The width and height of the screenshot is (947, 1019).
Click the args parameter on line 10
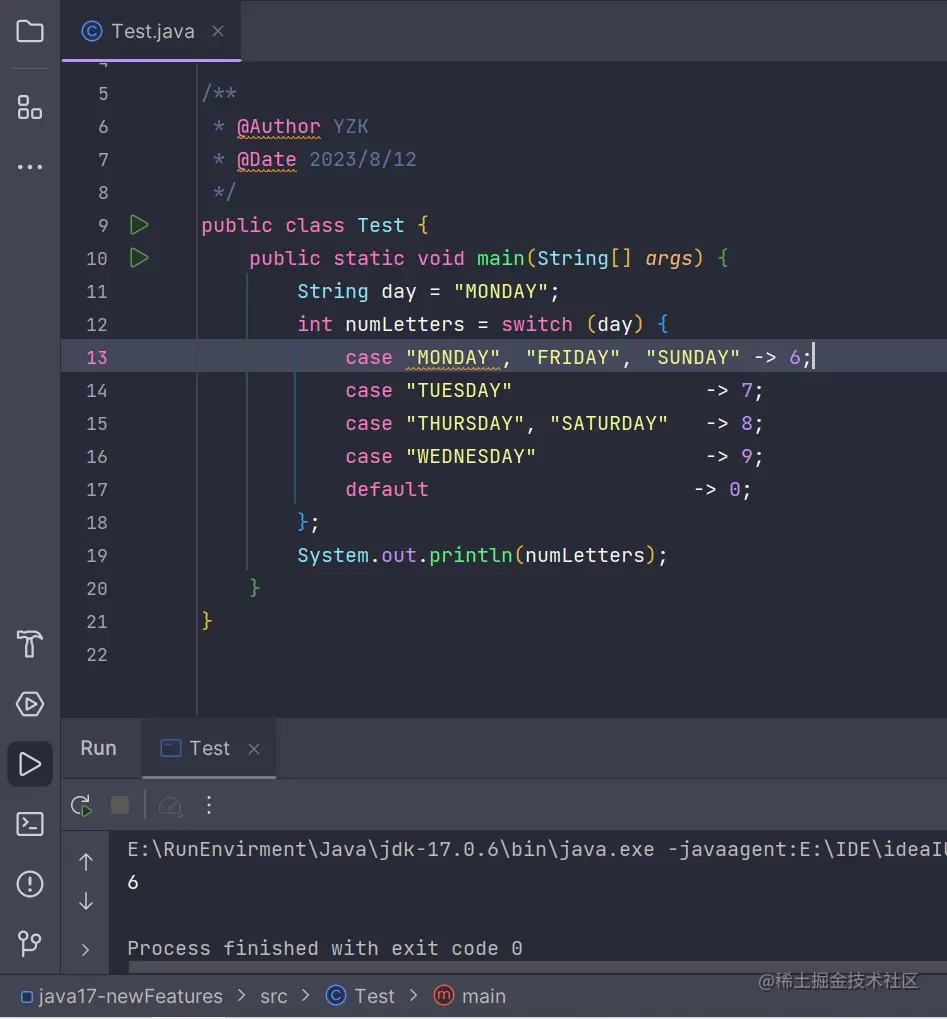(669, 259)
